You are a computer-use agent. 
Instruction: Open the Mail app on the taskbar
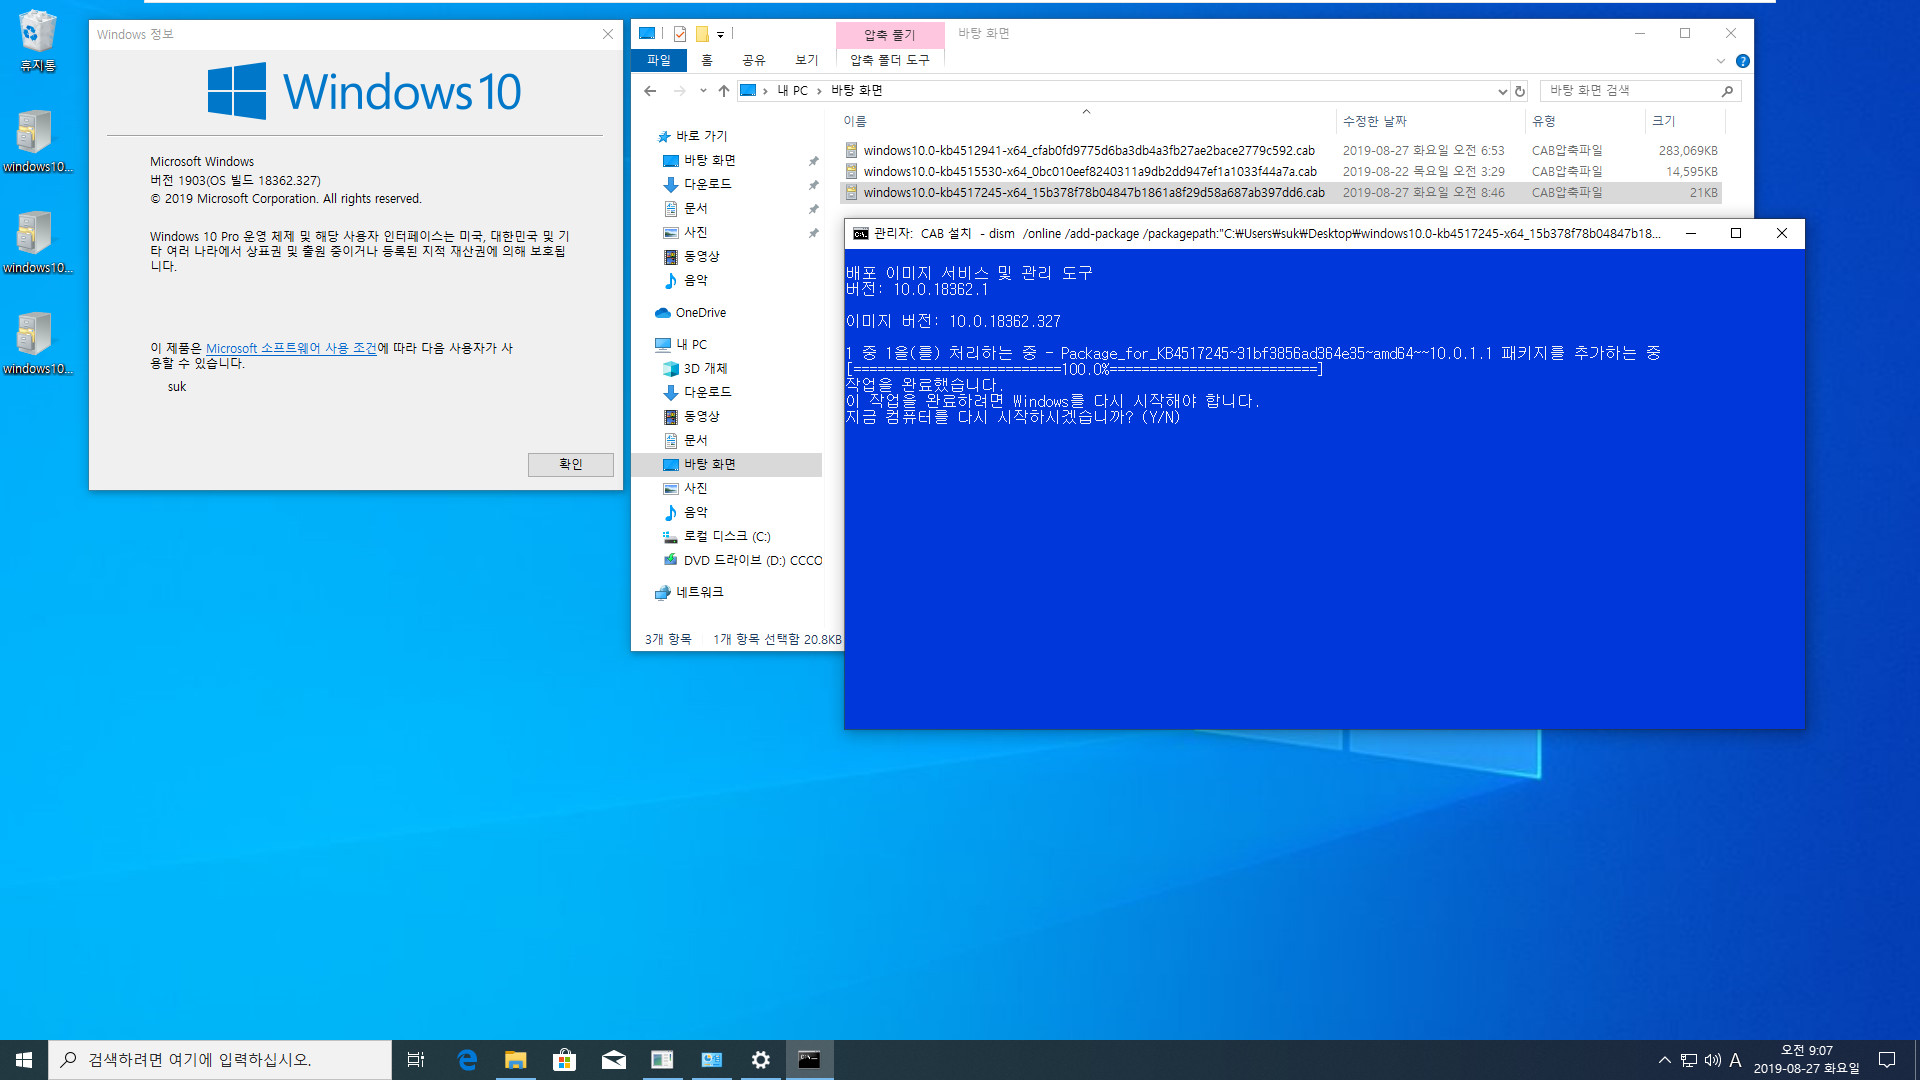pyautogui.click(x=614, y=1060)
